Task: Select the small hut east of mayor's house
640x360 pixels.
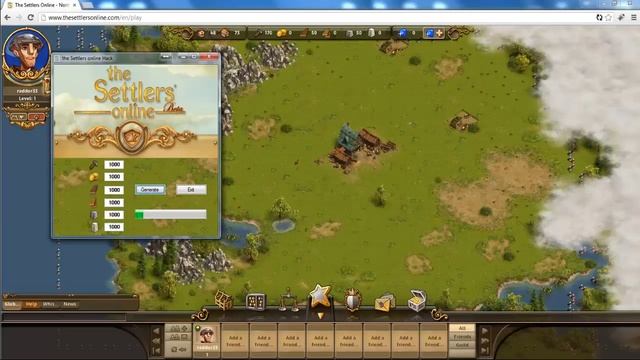Action: (464, 121)
